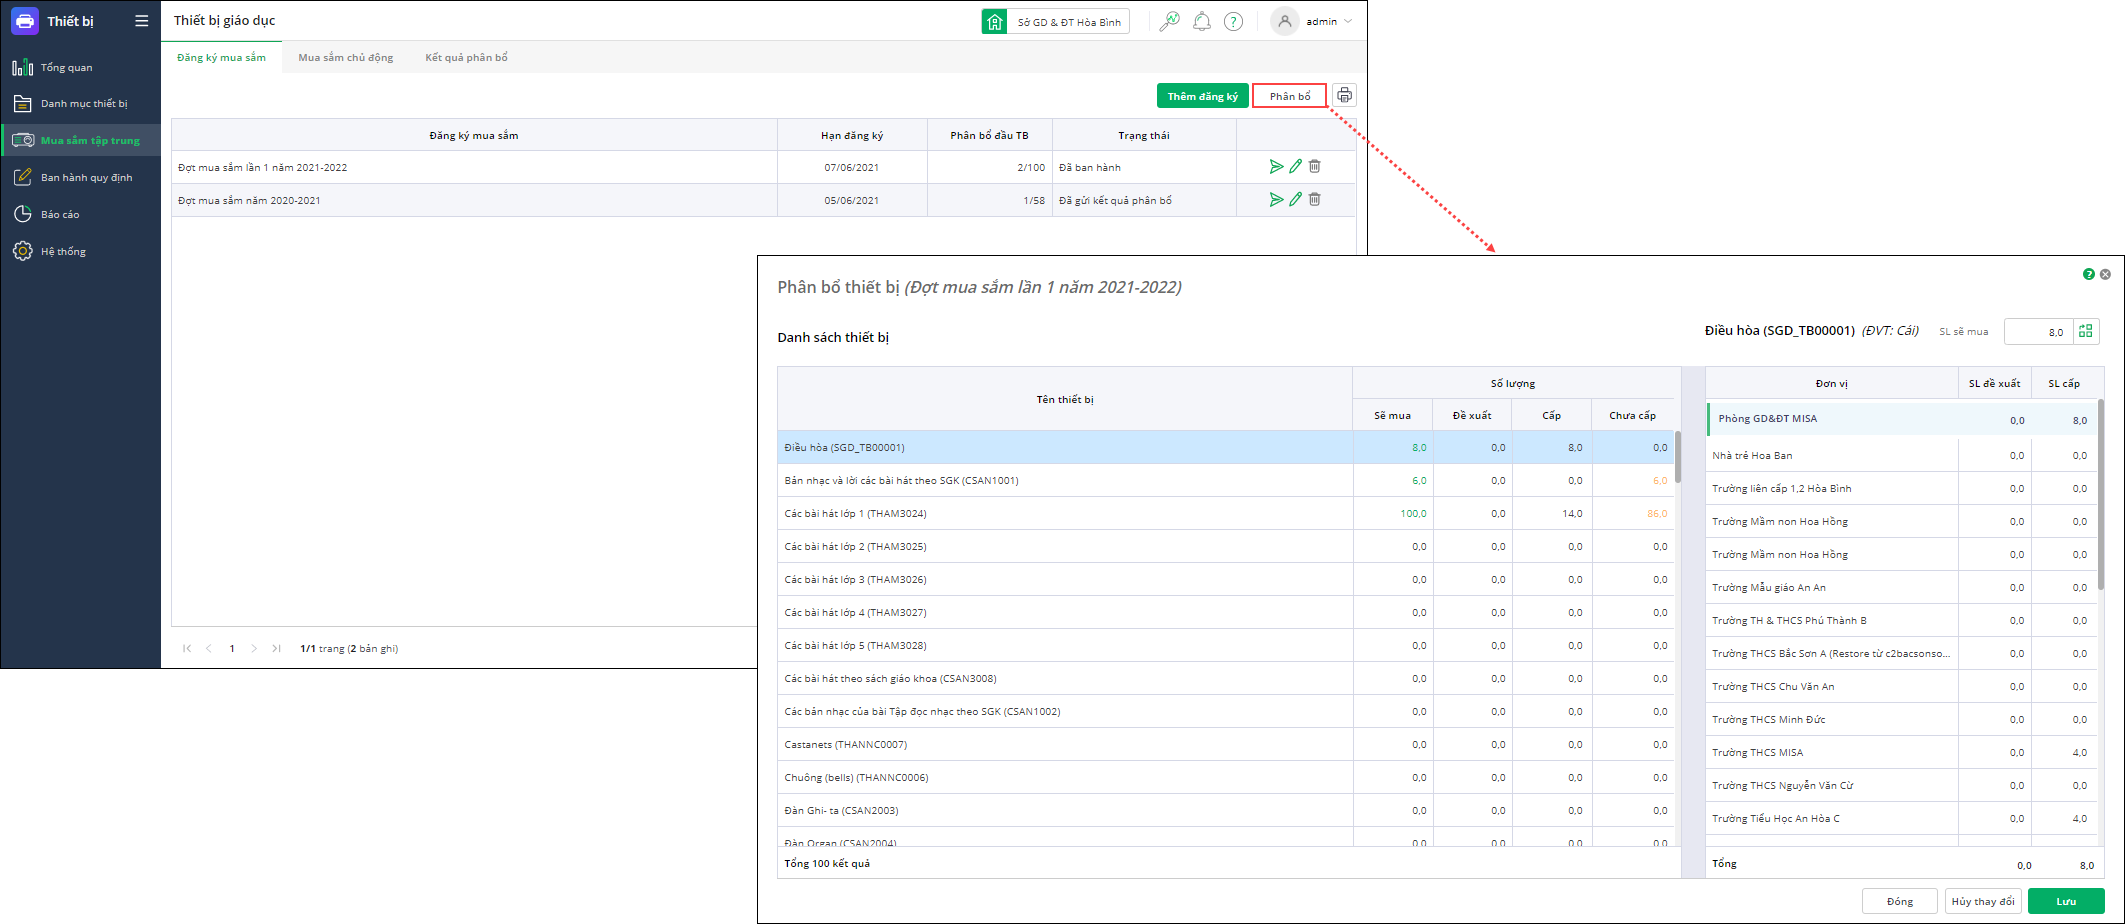This screenshot has width=2125, height=924.
Task: Click the print icon beside Phân bổ
Action: pos(1345,96)
